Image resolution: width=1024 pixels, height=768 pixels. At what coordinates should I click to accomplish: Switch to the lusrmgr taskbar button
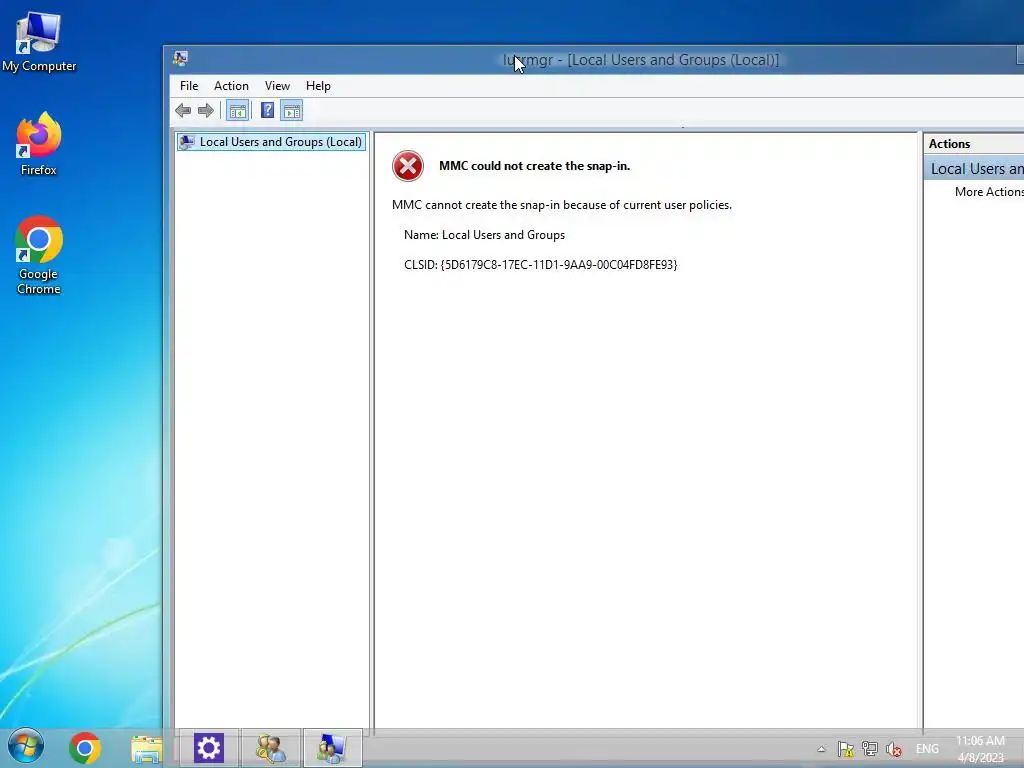pos(332,748)
